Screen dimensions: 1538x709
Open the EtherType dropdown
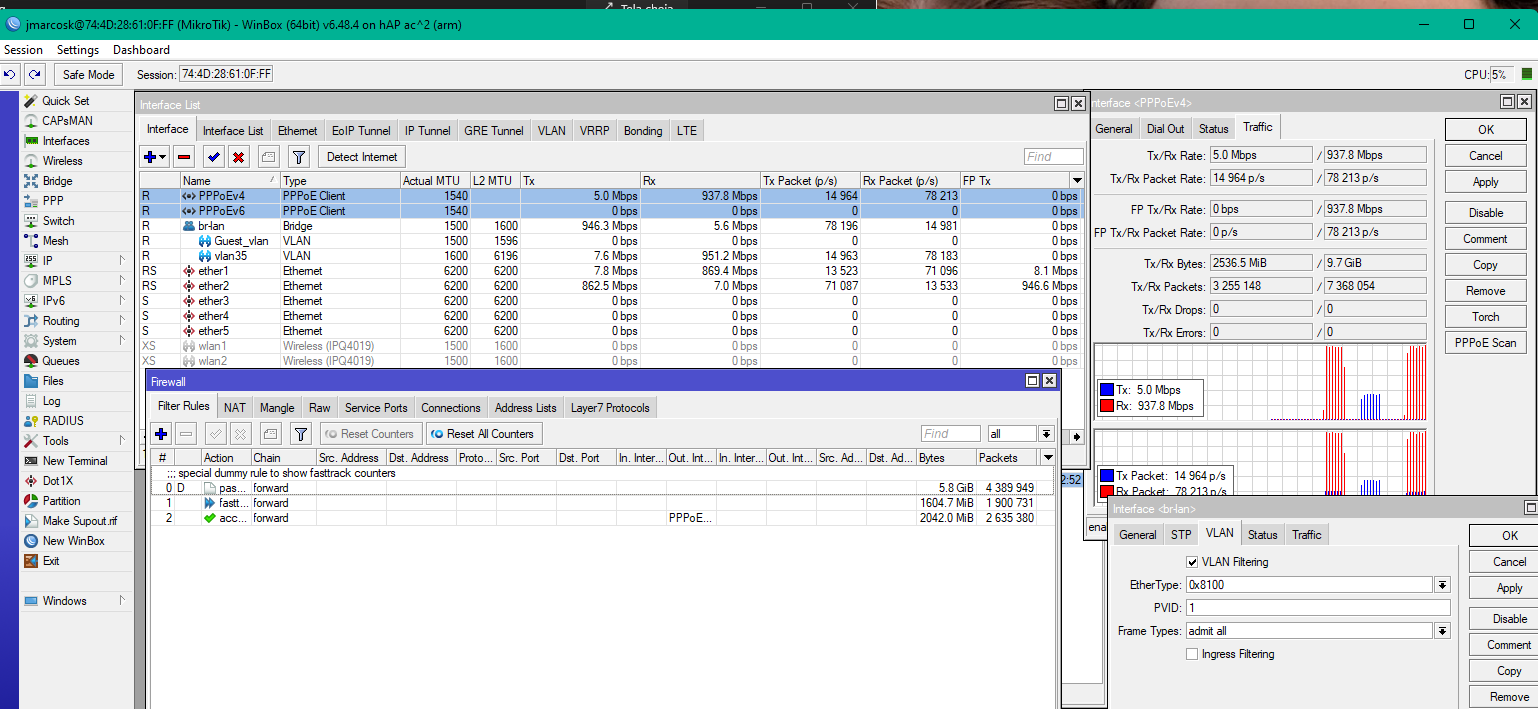pos(1442,585)
